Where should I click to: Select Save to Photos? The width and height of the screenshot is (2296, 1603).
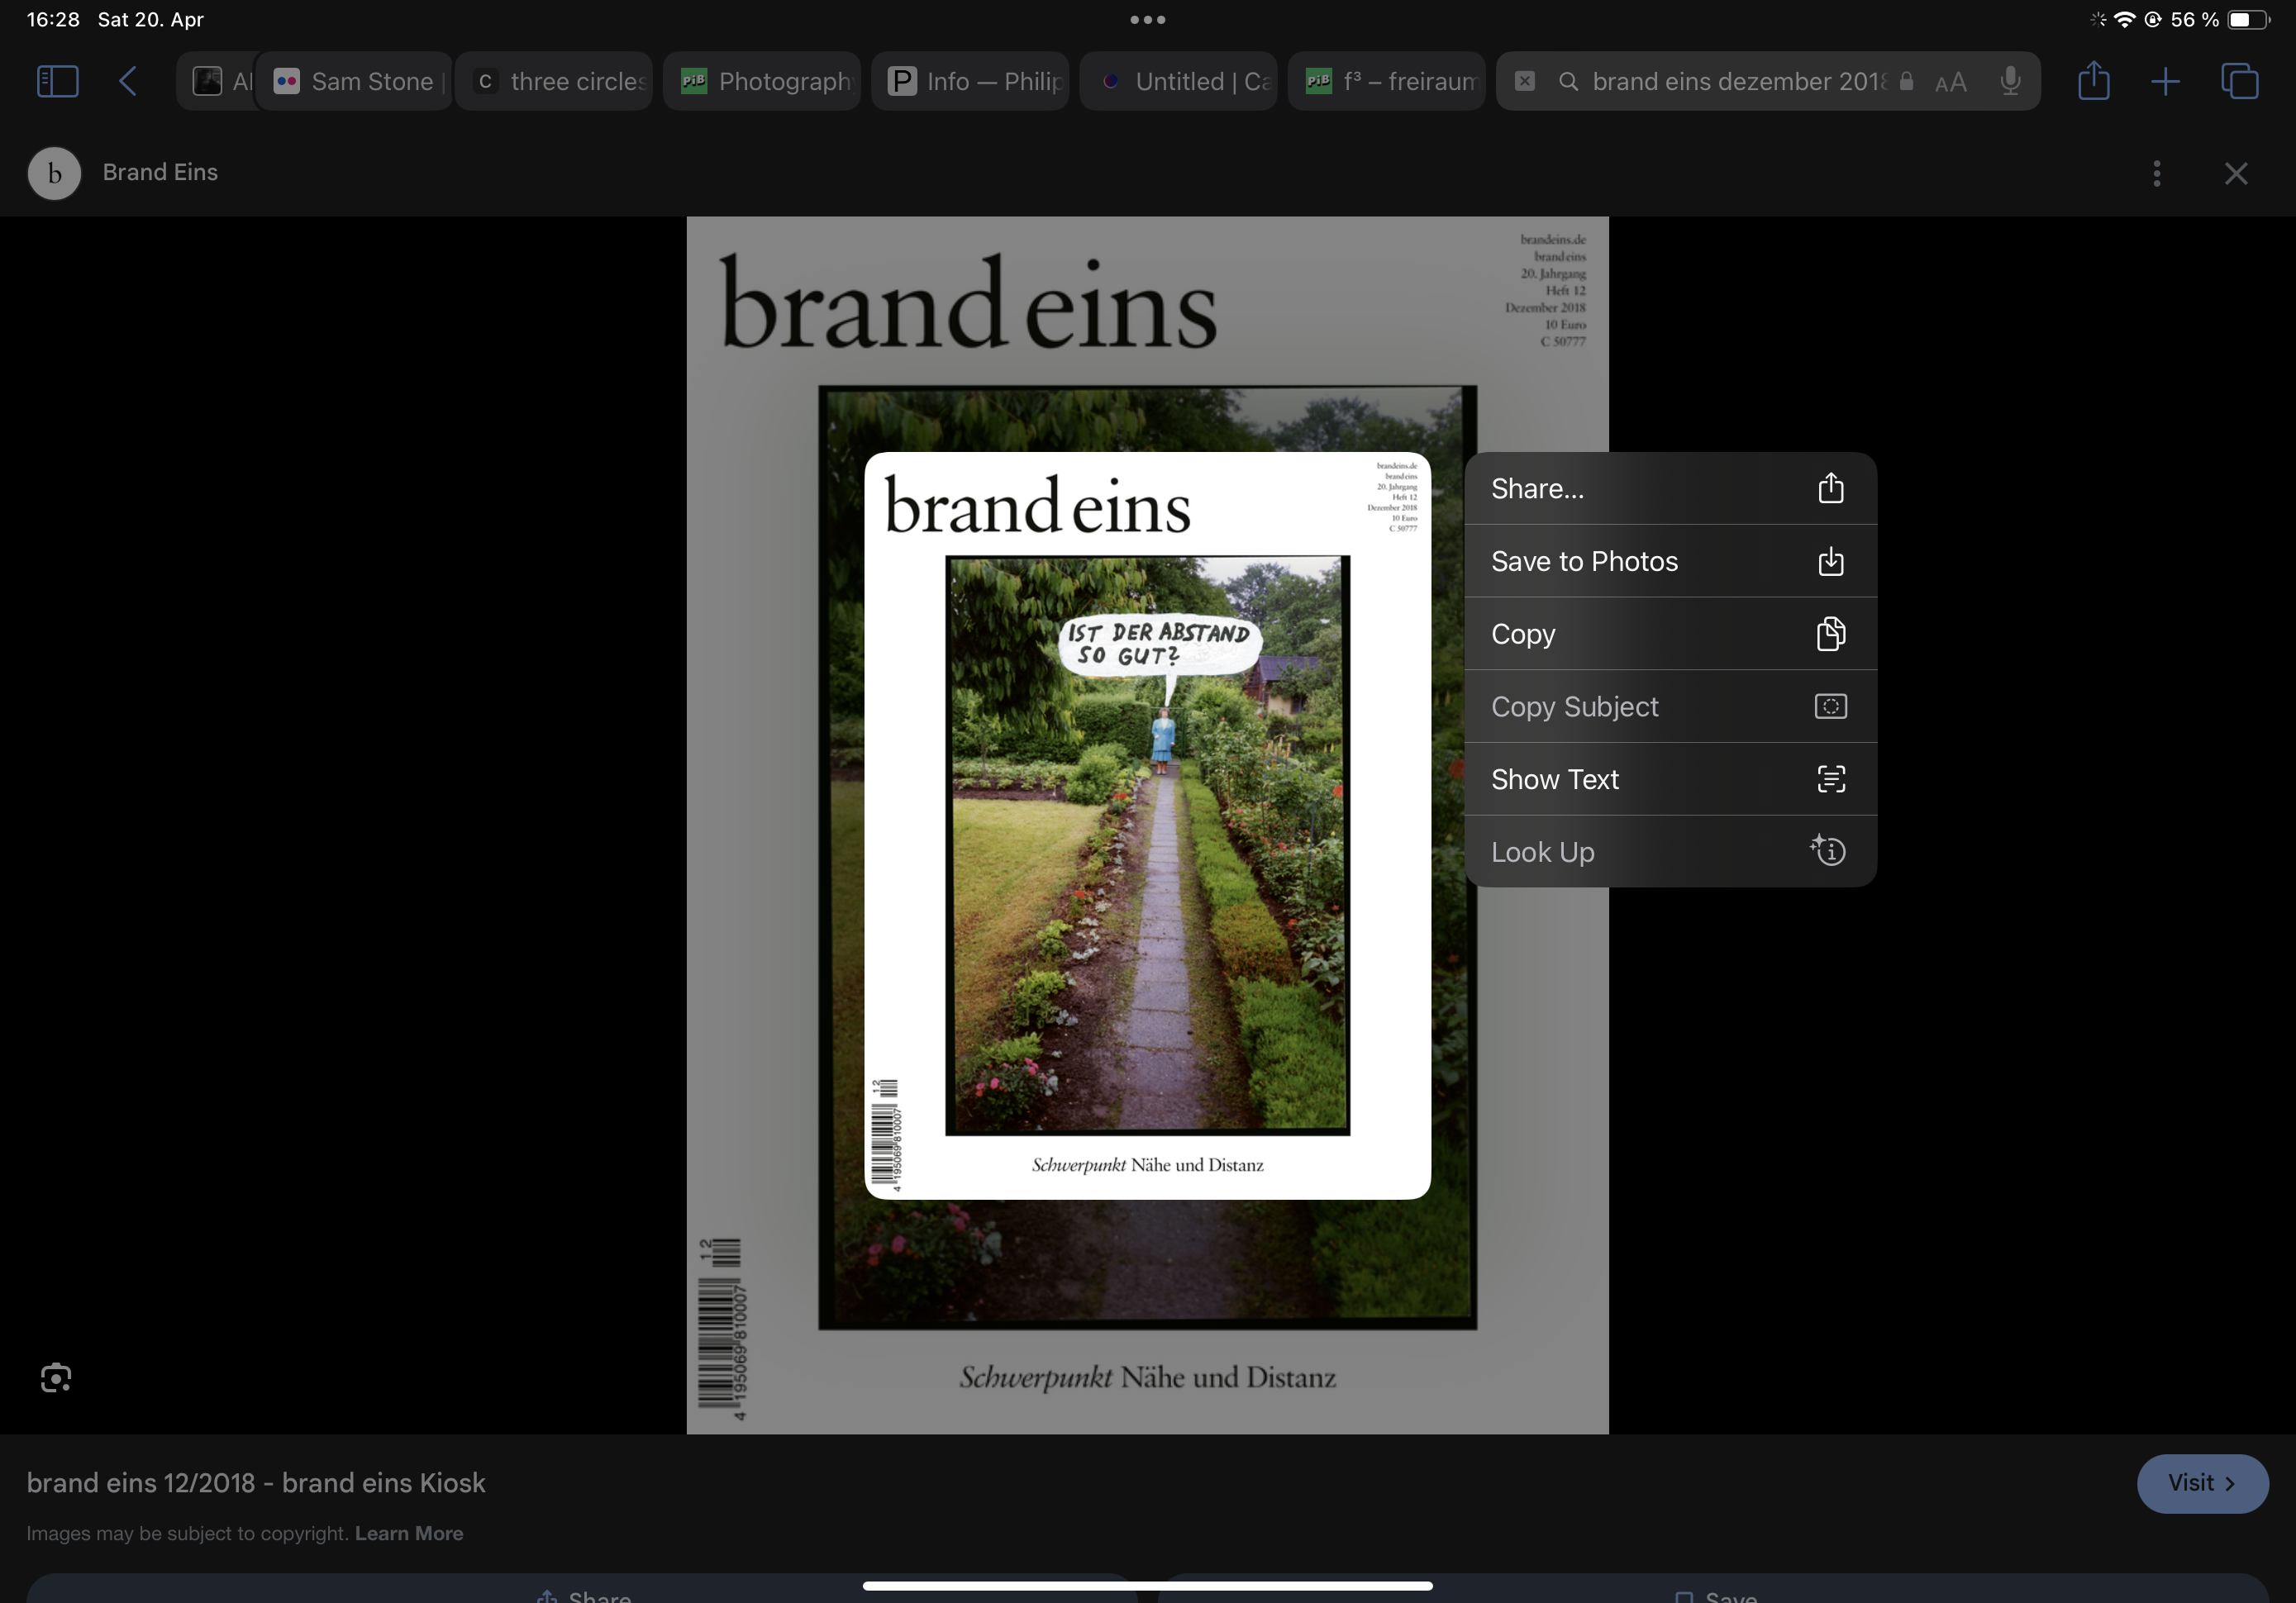point(1670,561)
